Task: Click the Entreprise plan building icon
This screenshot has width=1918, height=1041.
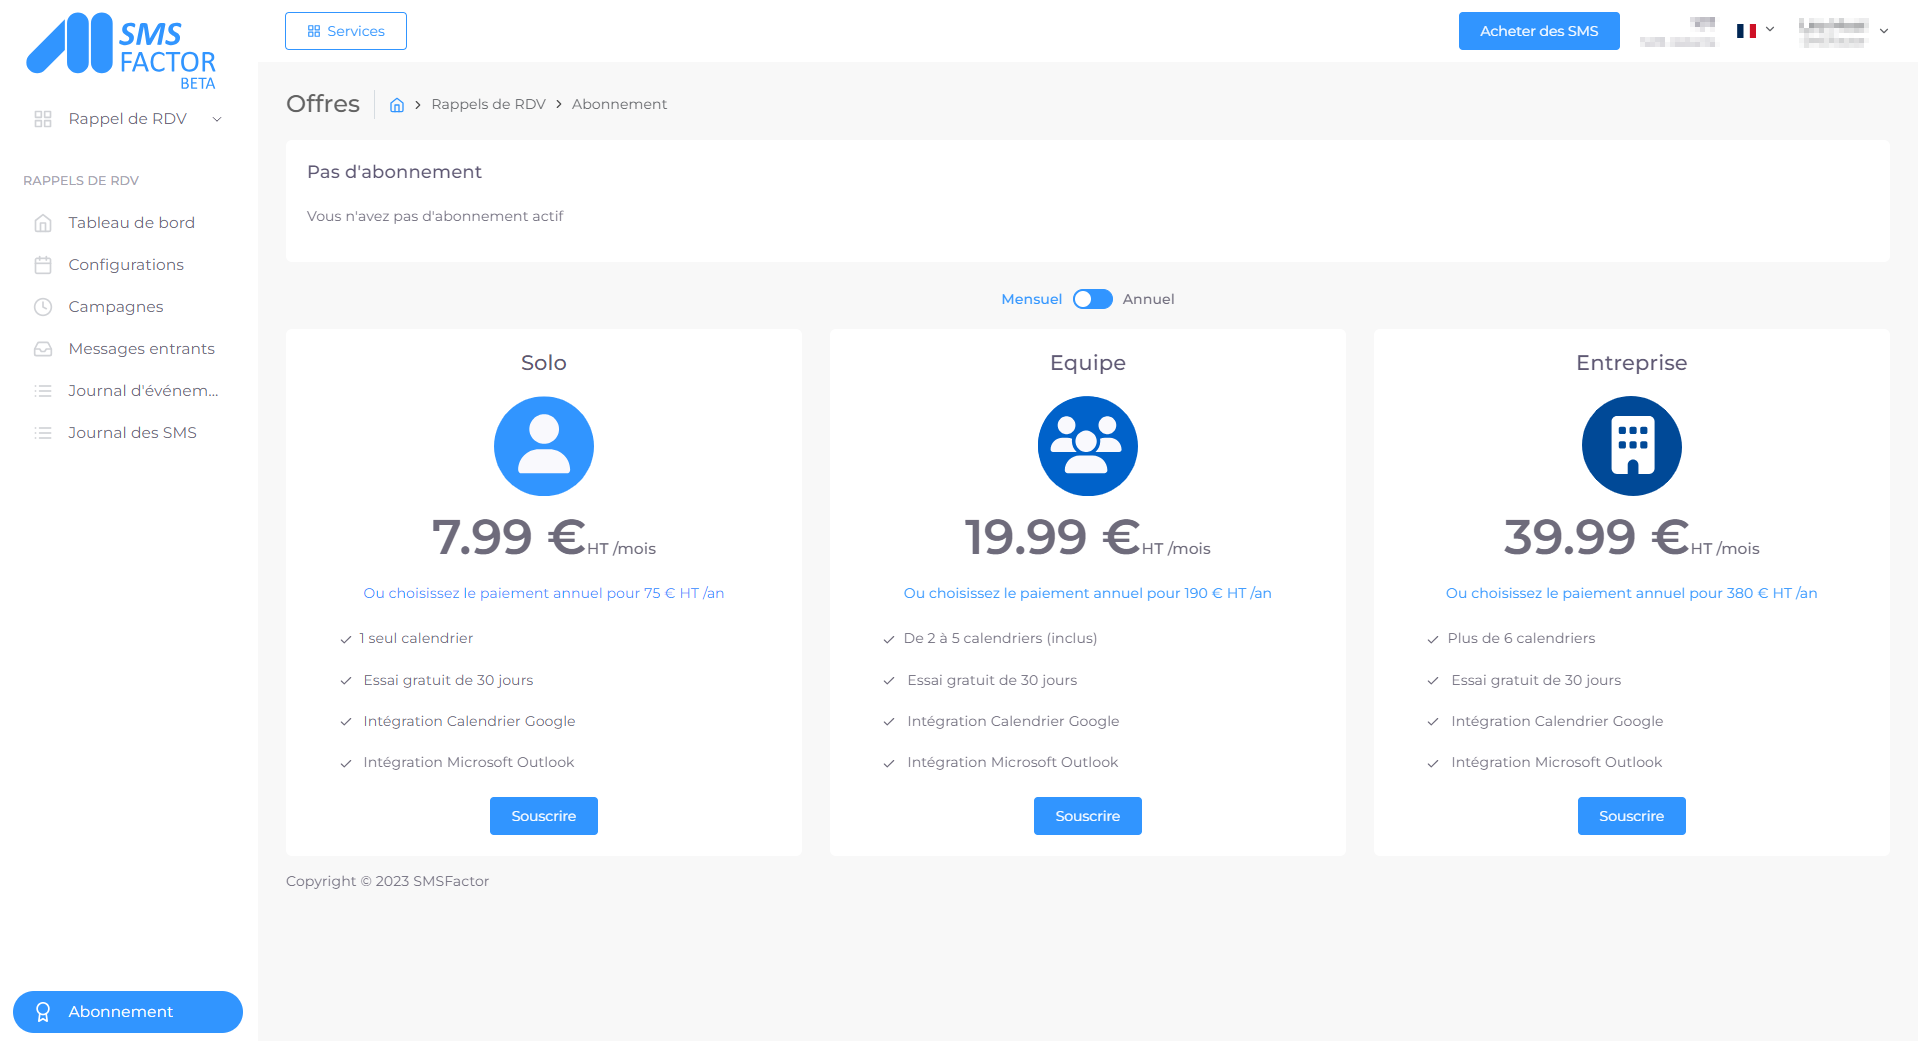Action: pos(1631,446)
